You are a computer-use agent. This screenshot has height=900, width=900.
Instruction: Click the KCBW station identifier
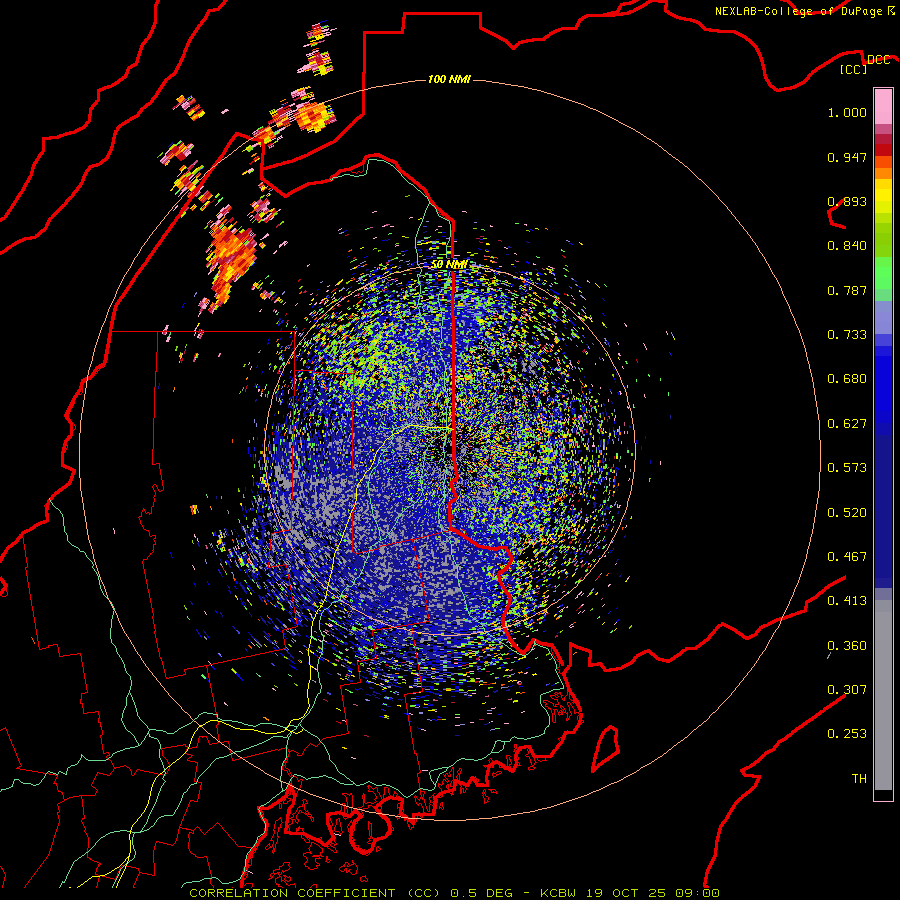[x=558, y=893]
